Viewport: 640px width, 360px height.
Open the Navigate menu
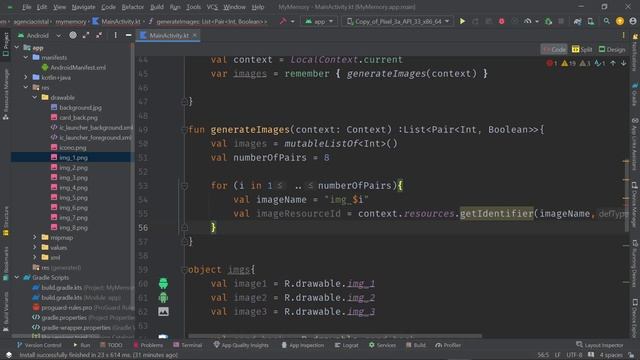(x=83, y=7)
